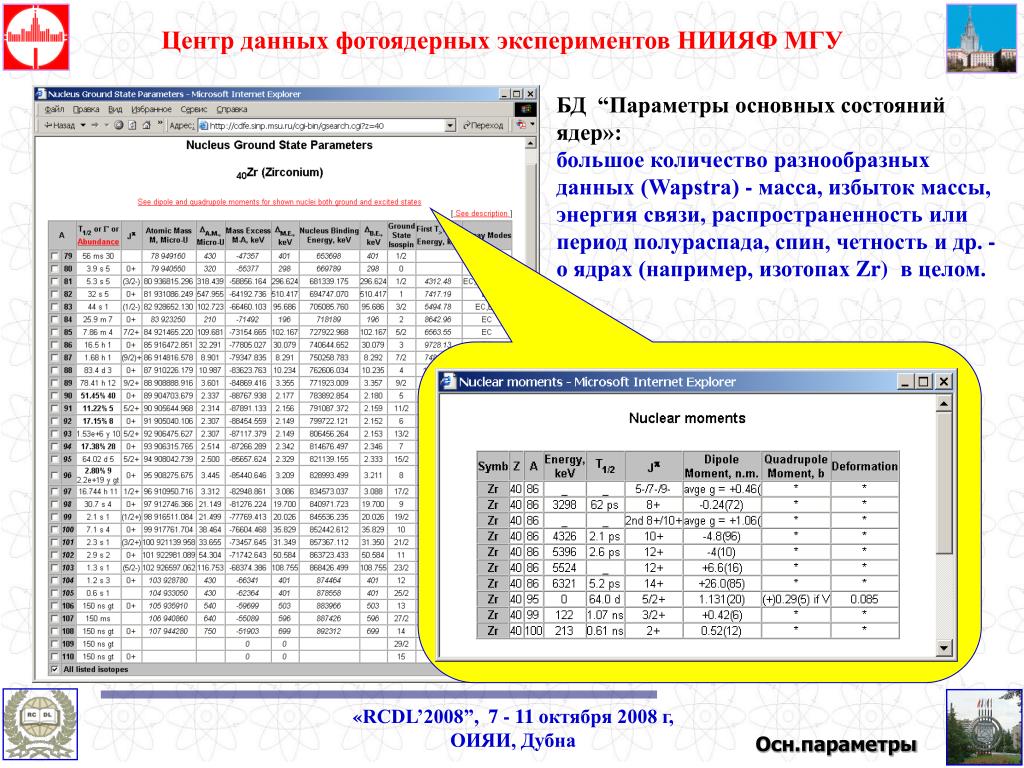Open the See description link
This screenshot has height=768, width=1024.
481,214
